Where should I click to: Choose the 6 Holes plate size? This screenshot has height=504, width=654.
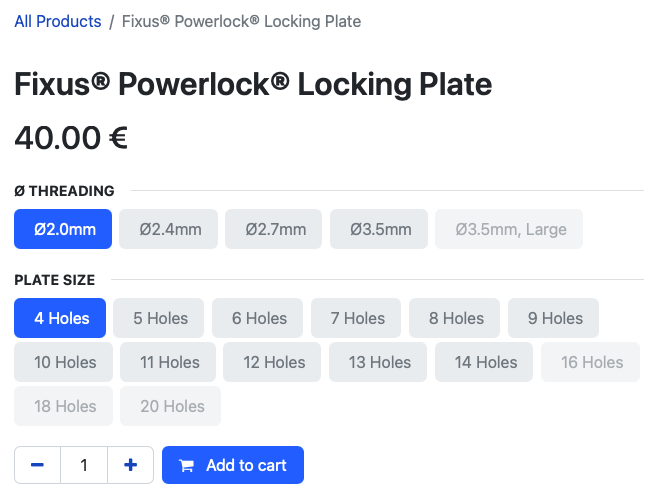(x=257, y=318)
